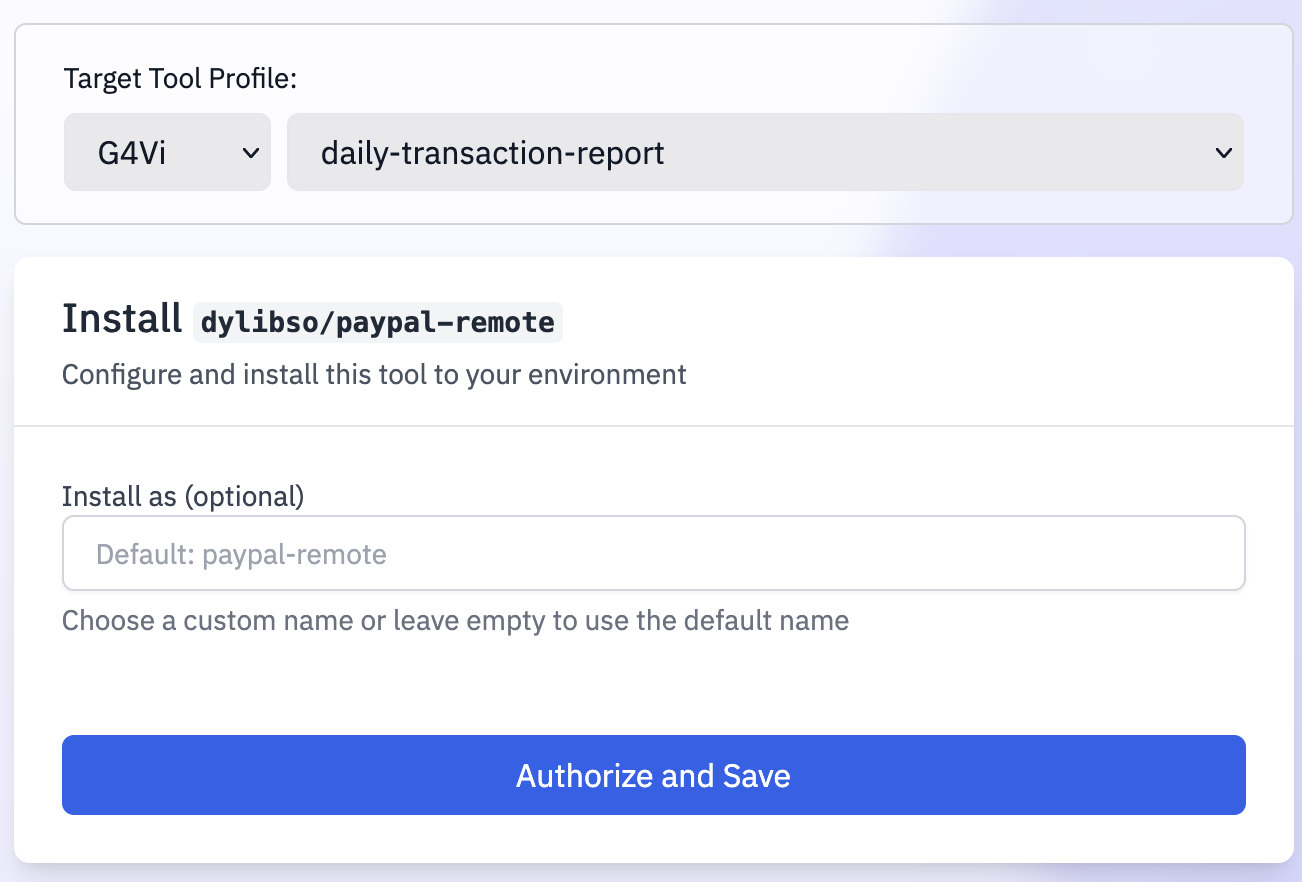The height and width of the screenshot is (882, 1302).
Task: Click the "(optional)" text above the name field
Action: click(244, 496)
